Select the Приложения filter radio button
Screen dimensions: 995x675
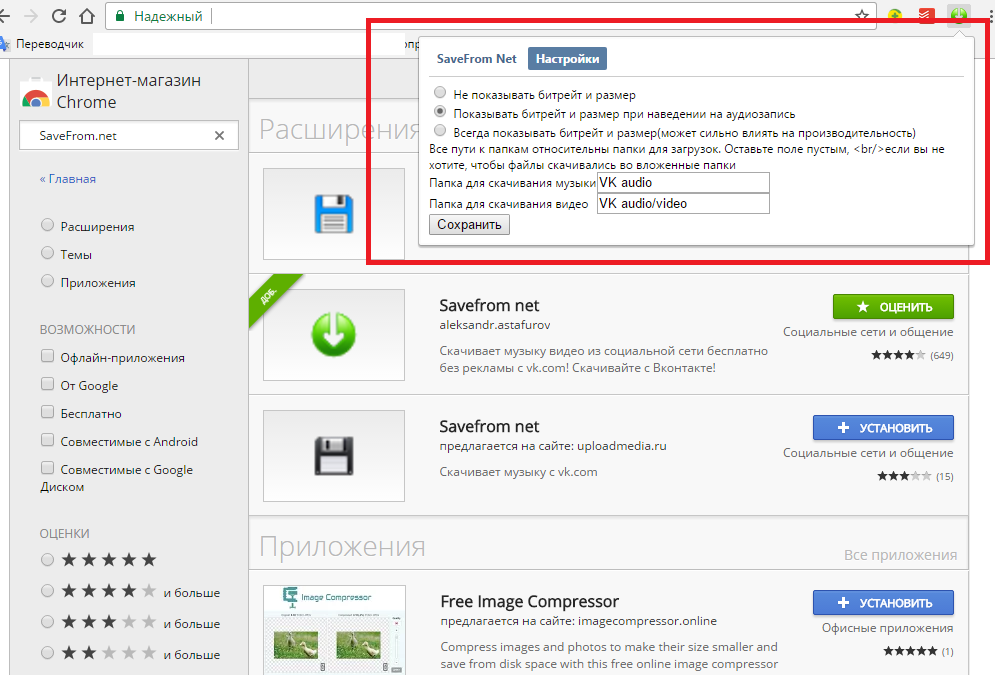pyautogui.click(x=47, y=280)
